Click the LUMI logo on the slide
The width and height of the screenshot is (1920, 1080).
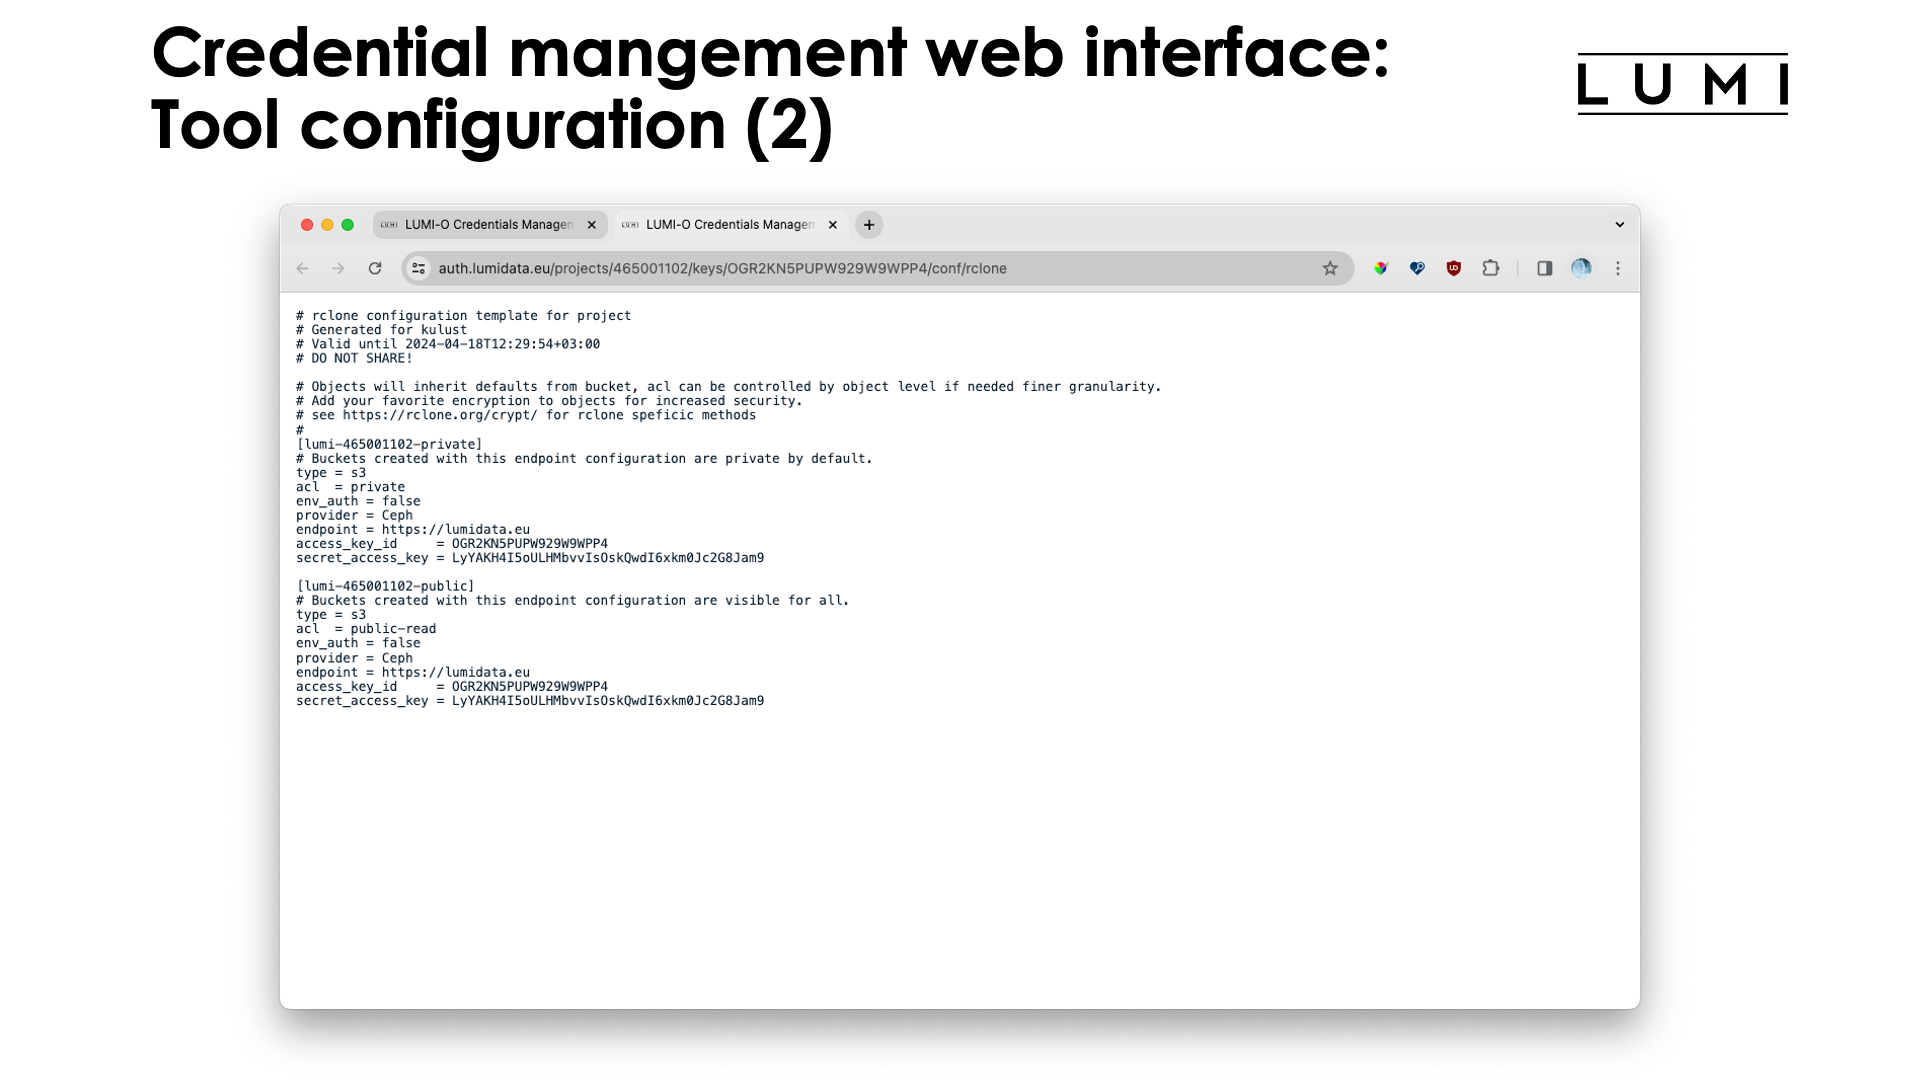[x=1683, y=84]
